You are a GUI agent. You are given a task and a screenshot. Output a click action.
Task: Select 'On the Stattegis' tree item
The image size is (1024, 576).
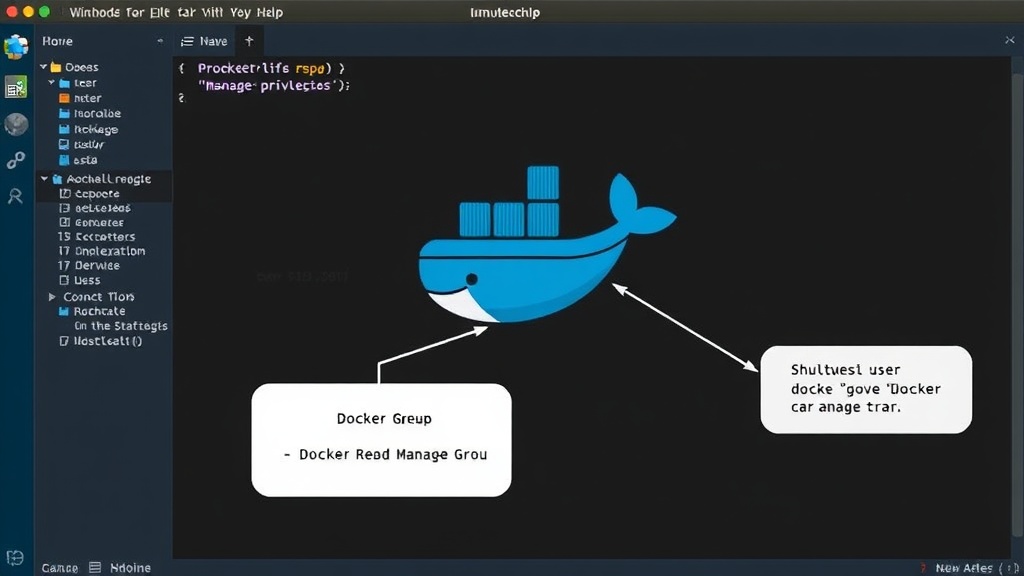(121, 326)
